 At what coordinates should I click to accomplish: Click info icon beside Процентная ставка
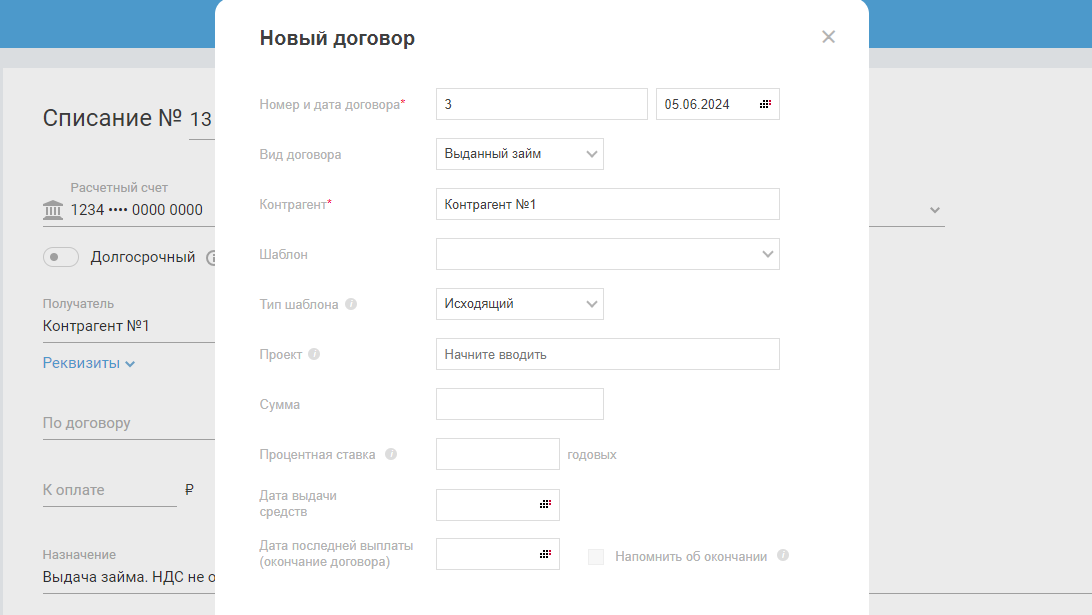[391, 454]
